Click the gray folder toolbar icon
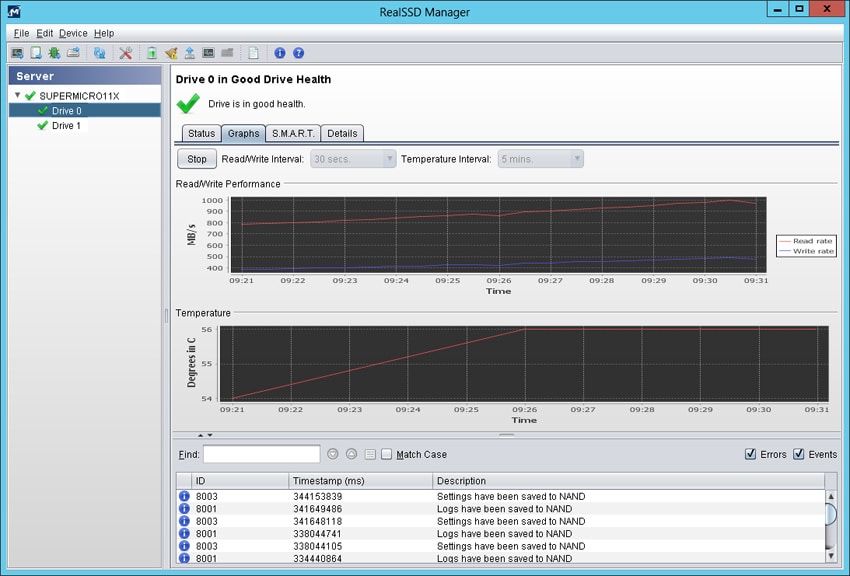850x576 pixels. point(227,53)
